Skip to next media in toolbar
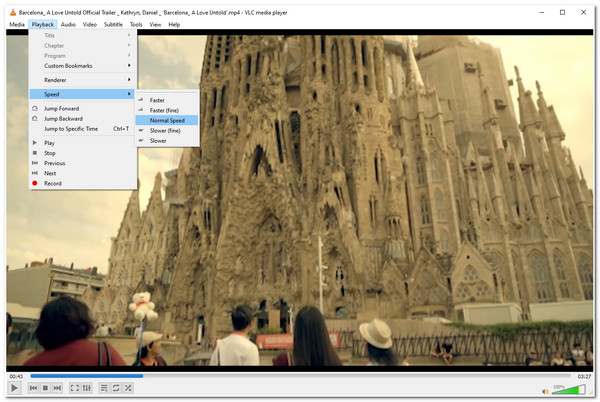This screenshot has width=600, height=402. point(57,388)
